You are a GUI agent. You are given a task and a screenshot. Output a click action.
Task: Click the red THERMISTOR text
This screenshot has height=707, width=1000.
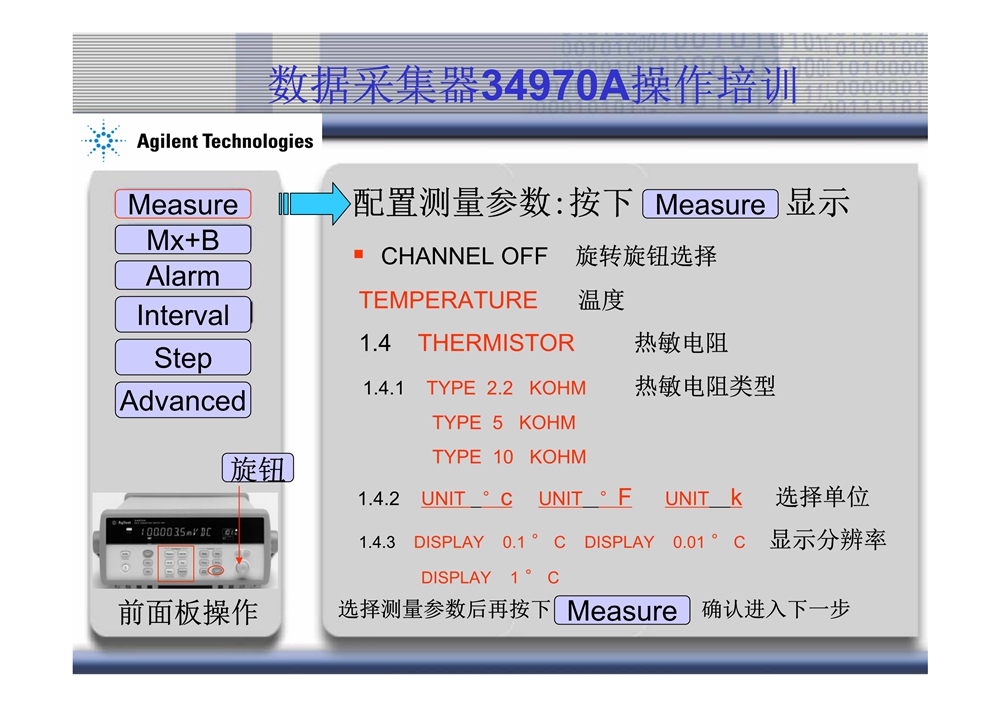tap(496, 343)
